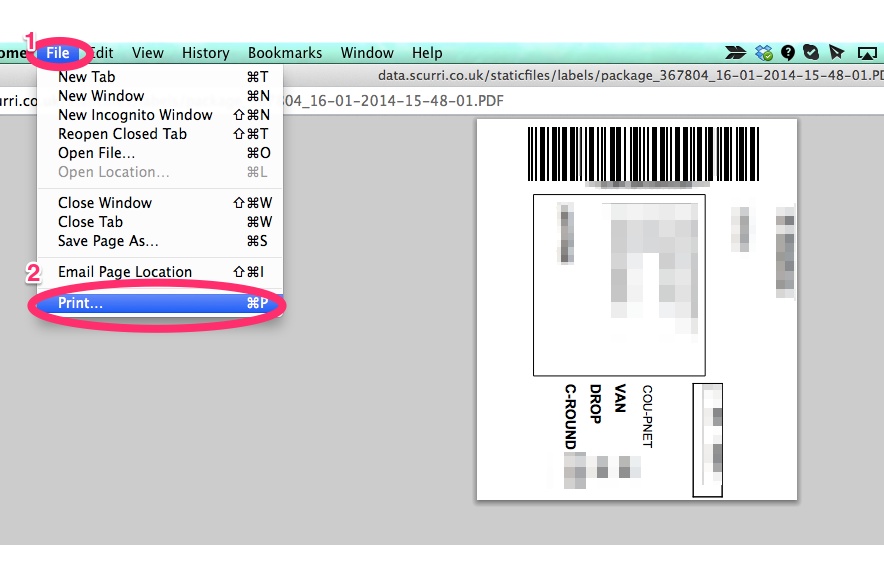Click the barcode on the shipping label
This screenshot has width=884, height=565.
pos(635,153)
